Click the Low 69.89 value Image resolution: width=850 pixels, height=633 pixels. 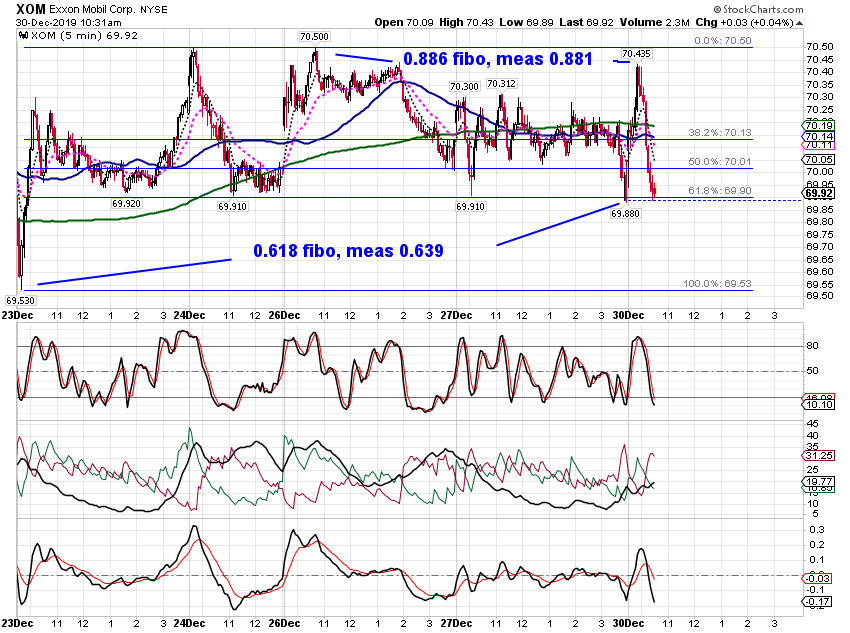[x=526, y=22]
